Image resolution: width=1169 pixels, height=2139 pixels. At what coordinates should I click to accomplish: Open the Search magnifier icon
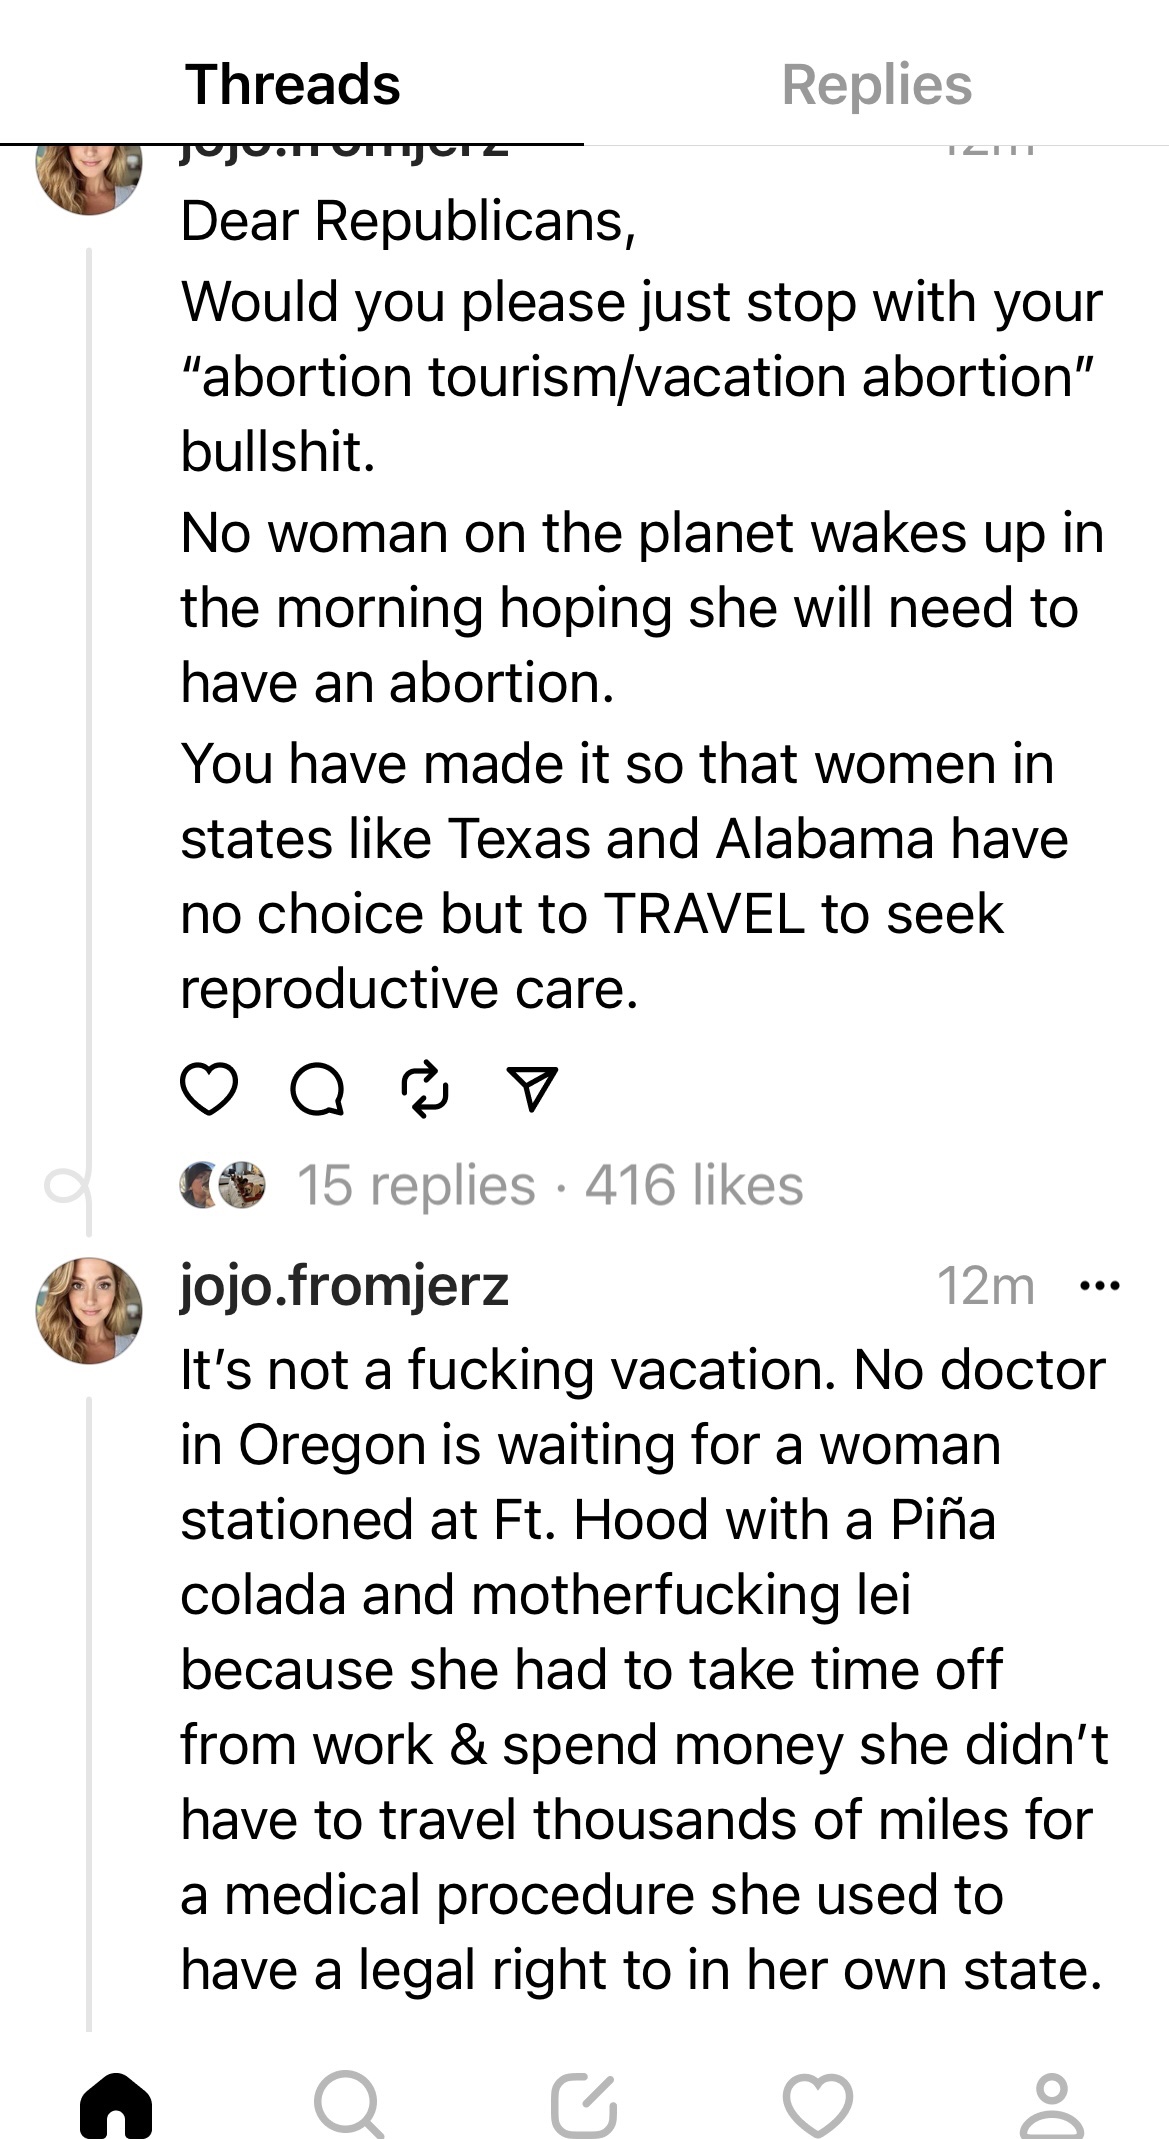(348, 2103)
